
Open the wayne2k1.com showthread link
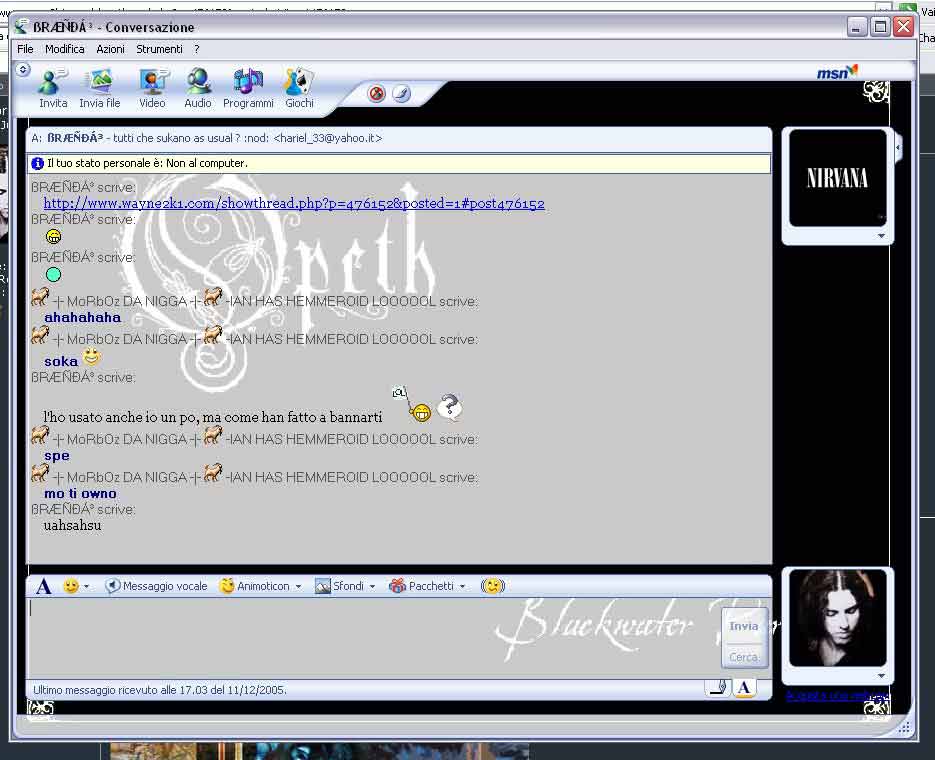(294, 203)
